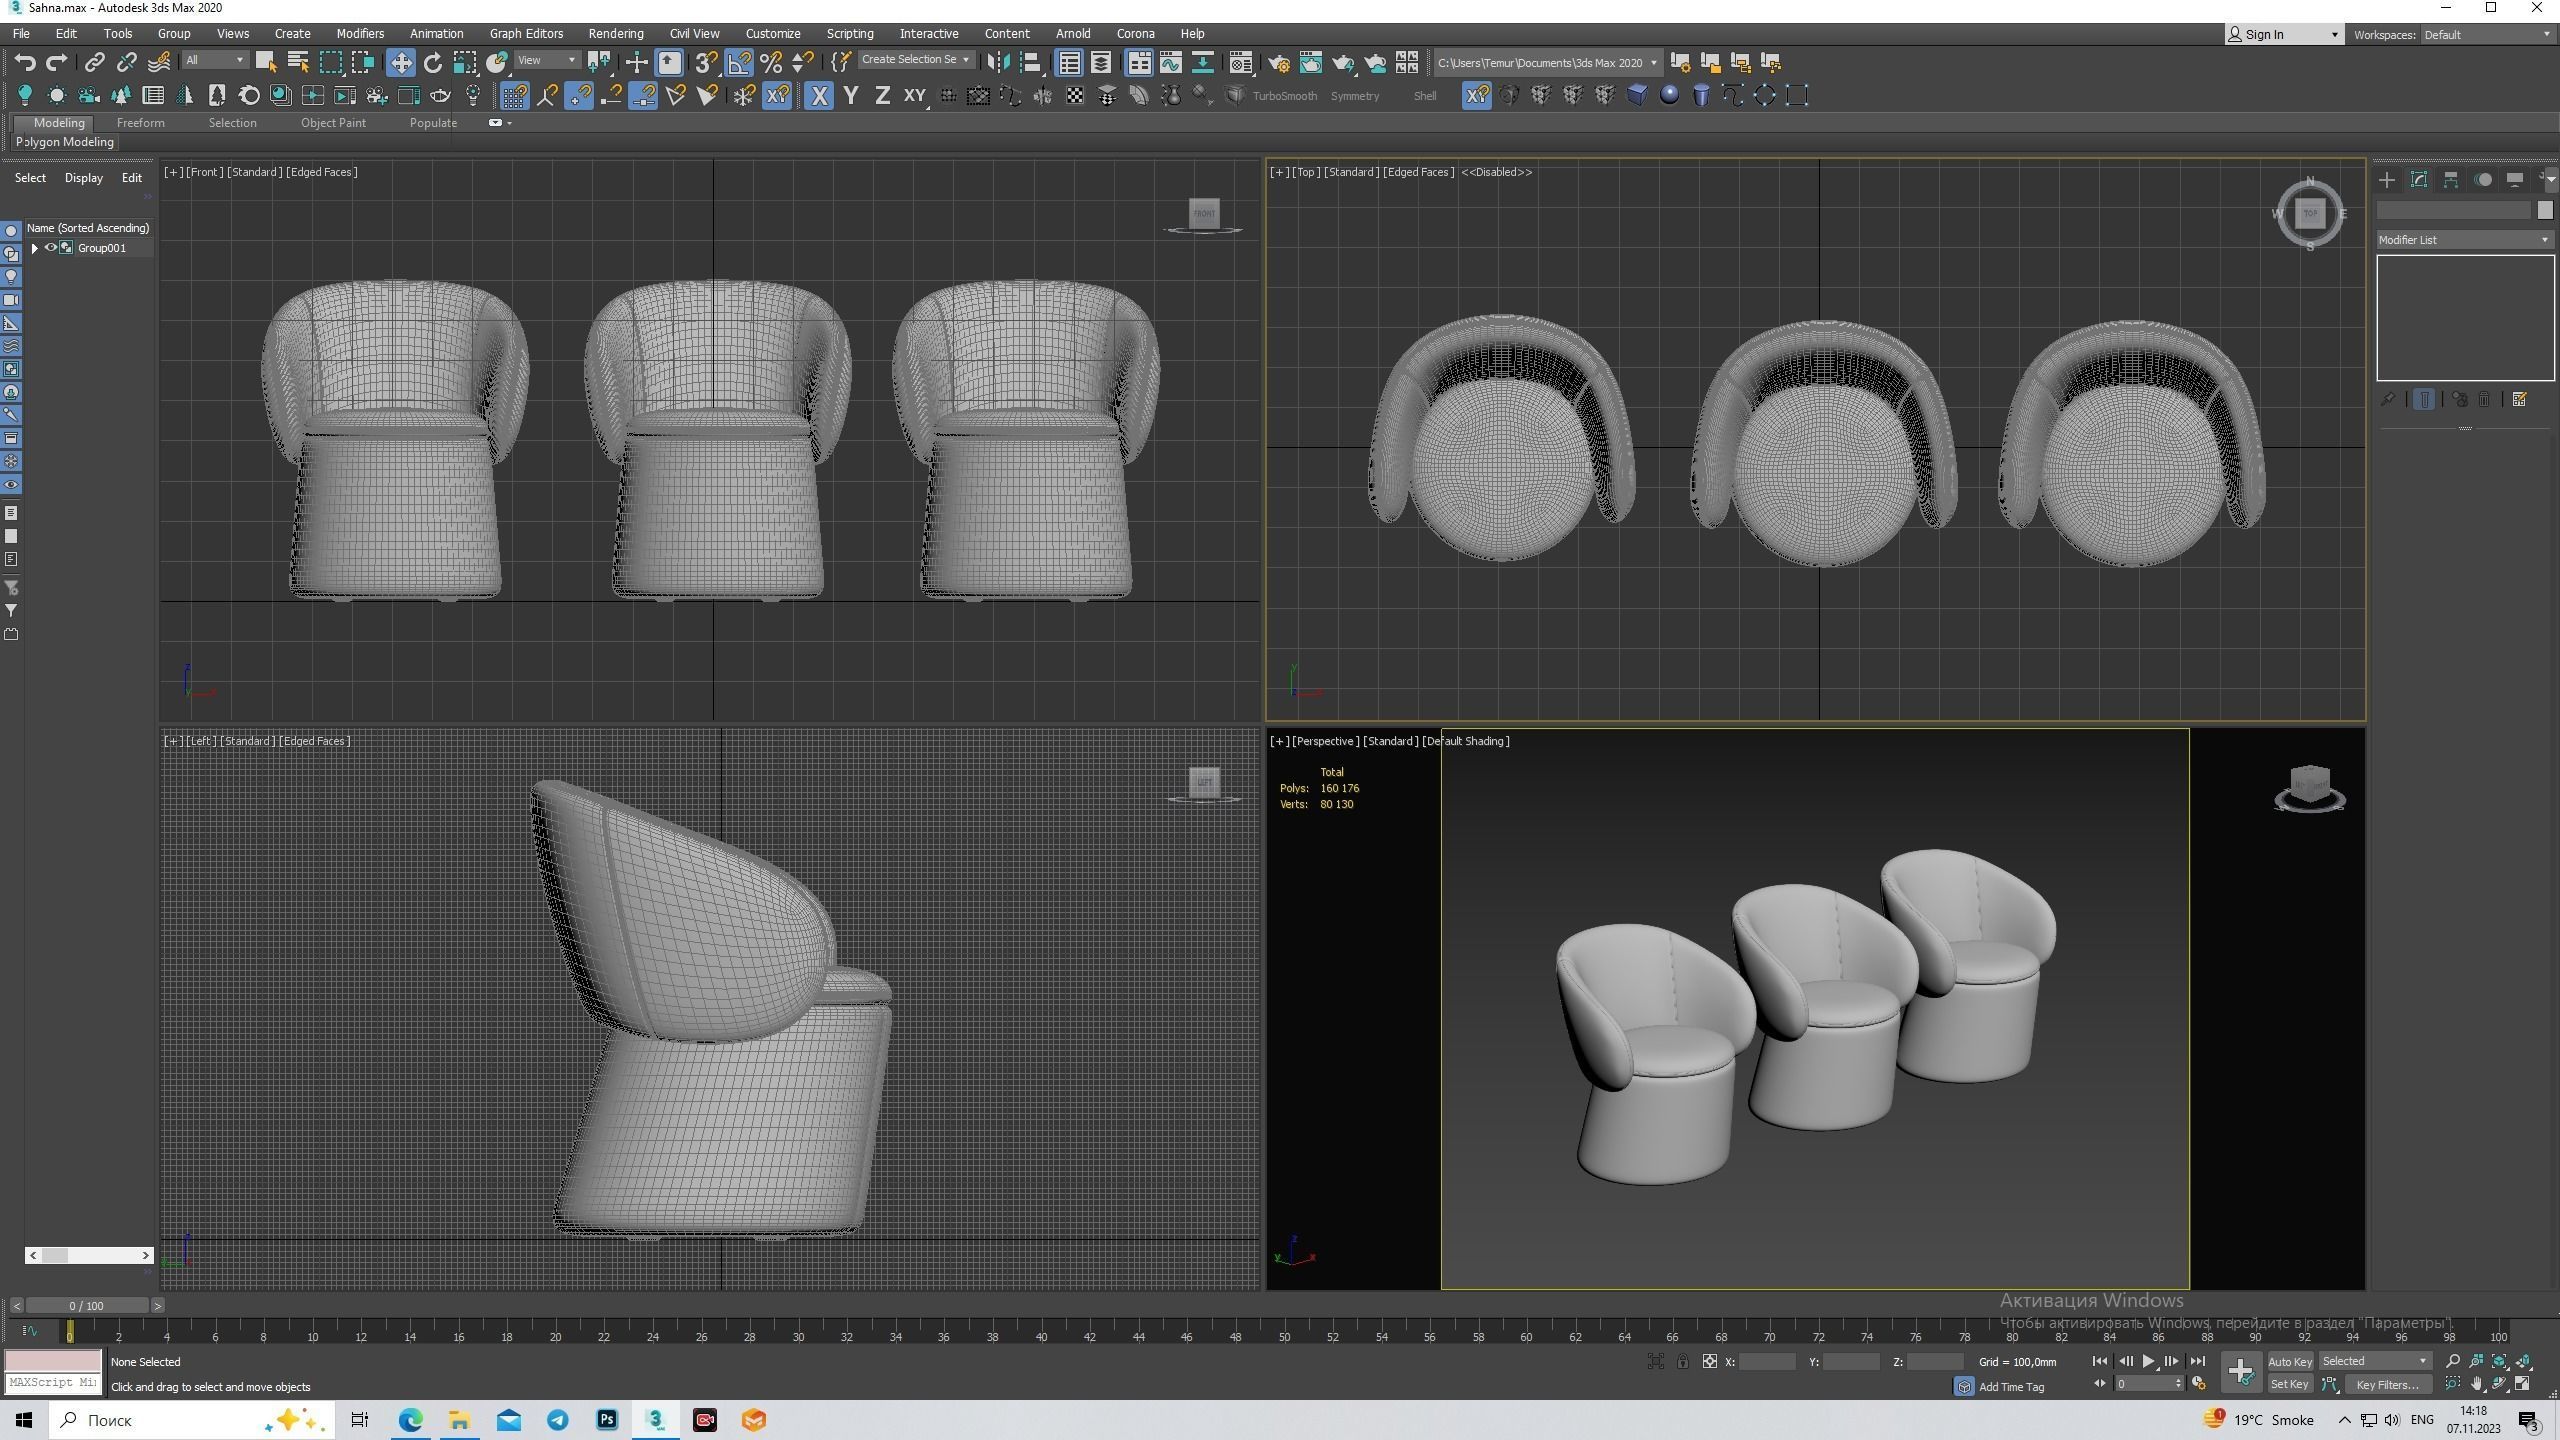The height and width of the screenshot is (1440, 2560).
Task: Toggle visibility eye of Group001
Action: [50, 247]
